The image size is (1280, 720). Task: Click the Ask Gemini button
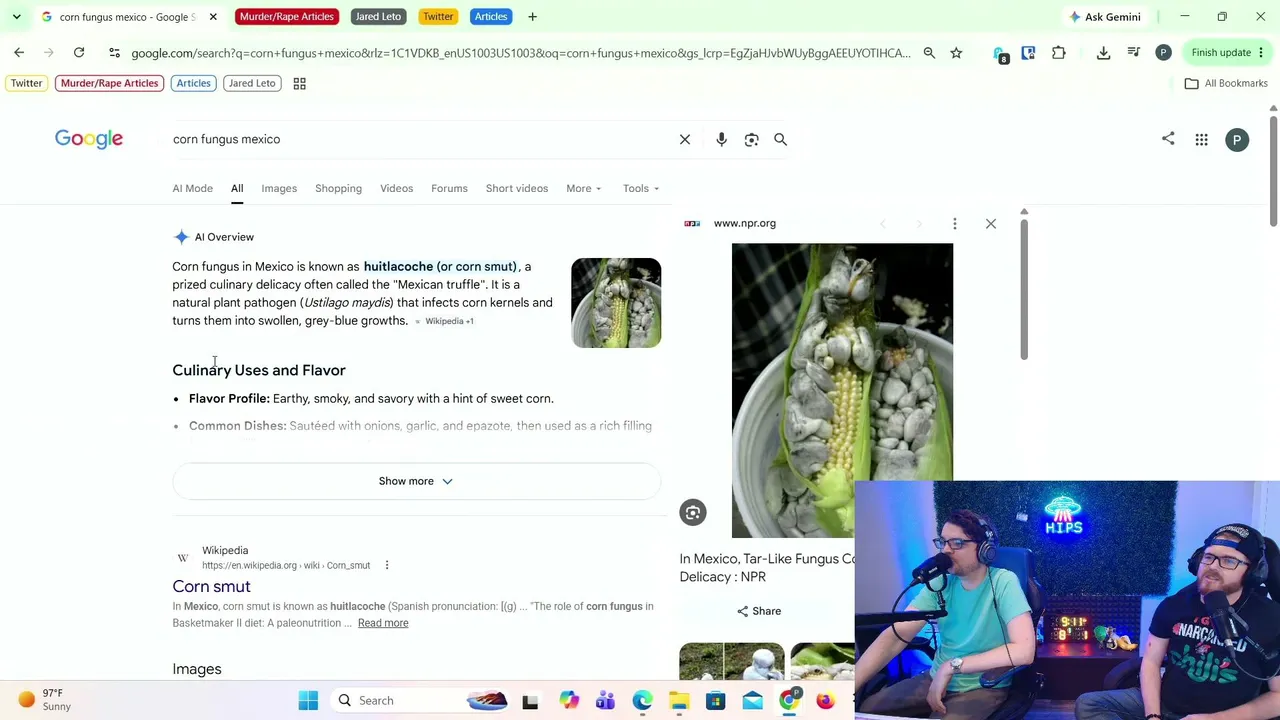pyautogui.click(x=1105, y=16)
